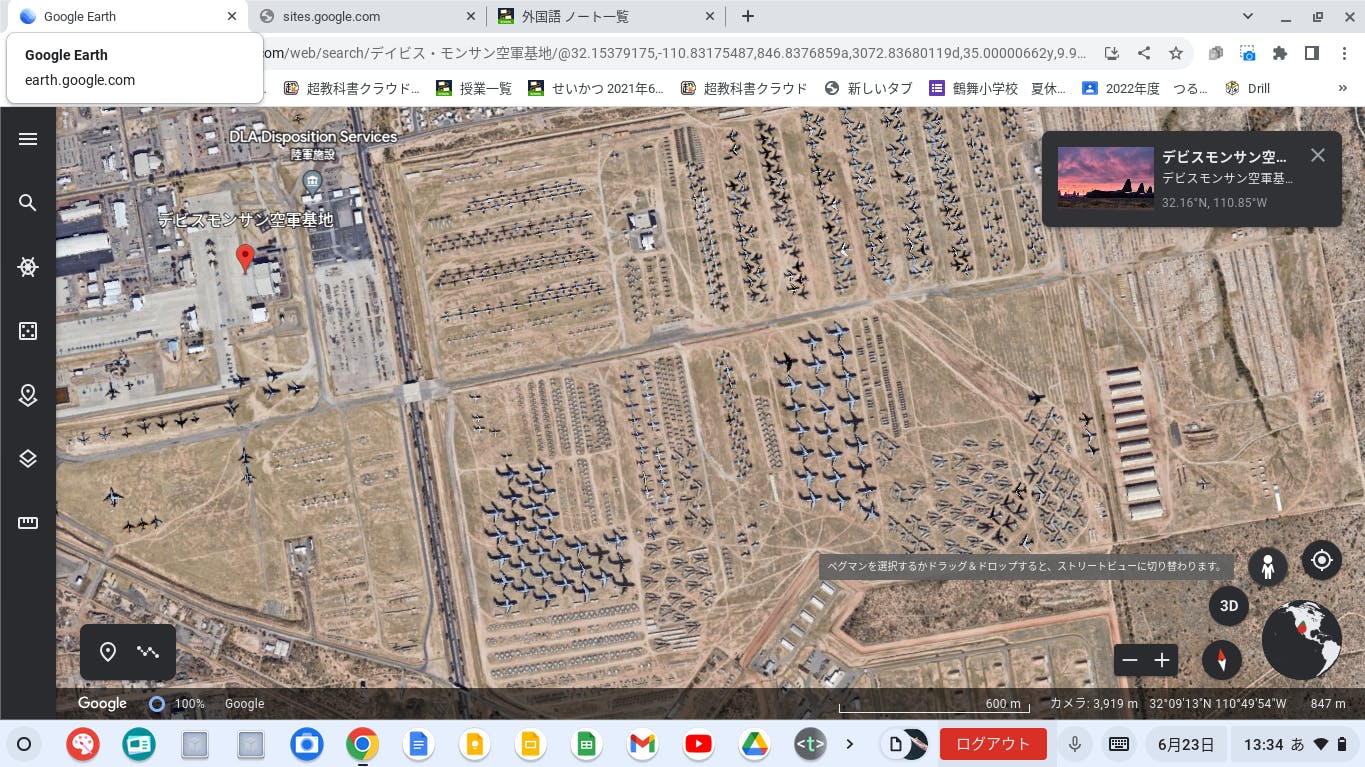Select the Pegman street view button
The image size is (1365, 767).
point(1267,567)
